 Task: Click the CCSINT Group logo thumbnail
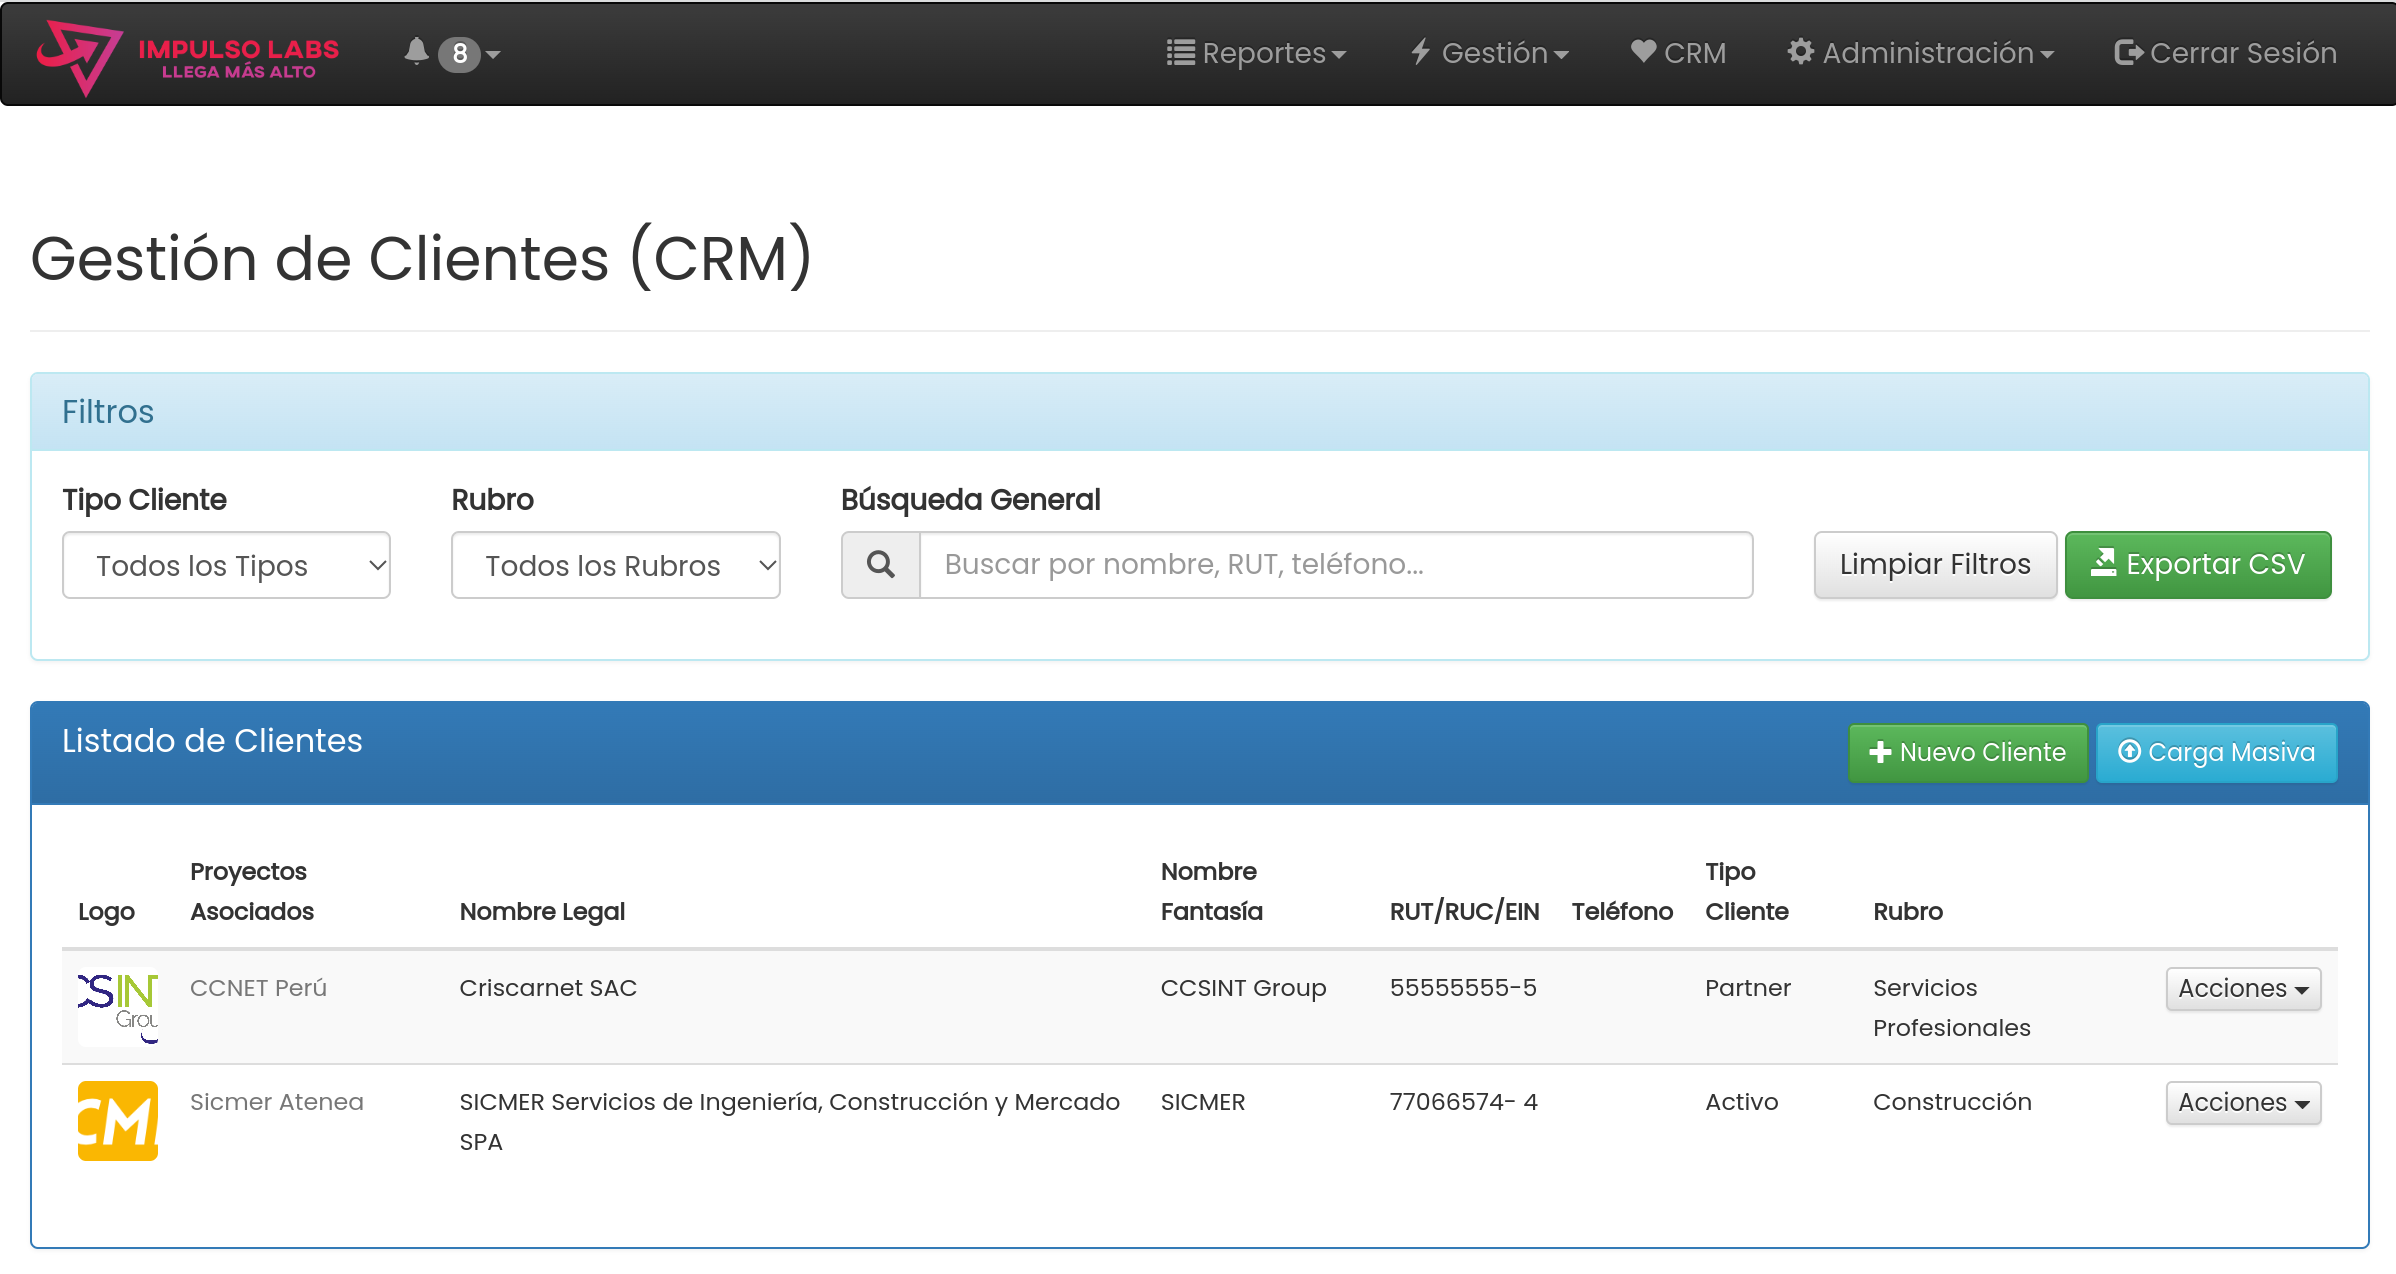tap(118, 1006)
